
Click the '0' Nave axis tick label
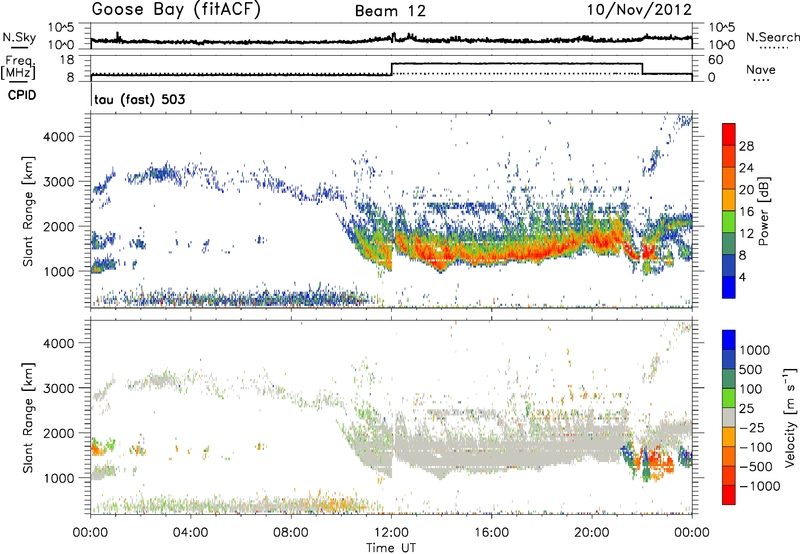point(712,77)
